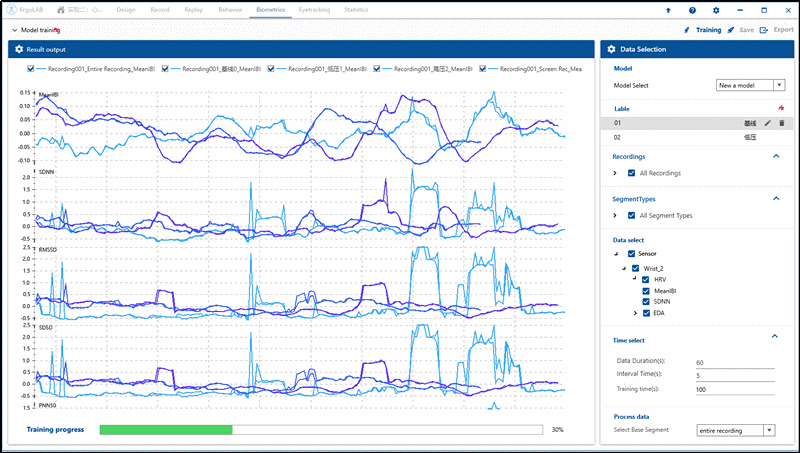Click the Result output gear icon
Image resolution: width=800 pixels, height=453 pixels.
20,48
